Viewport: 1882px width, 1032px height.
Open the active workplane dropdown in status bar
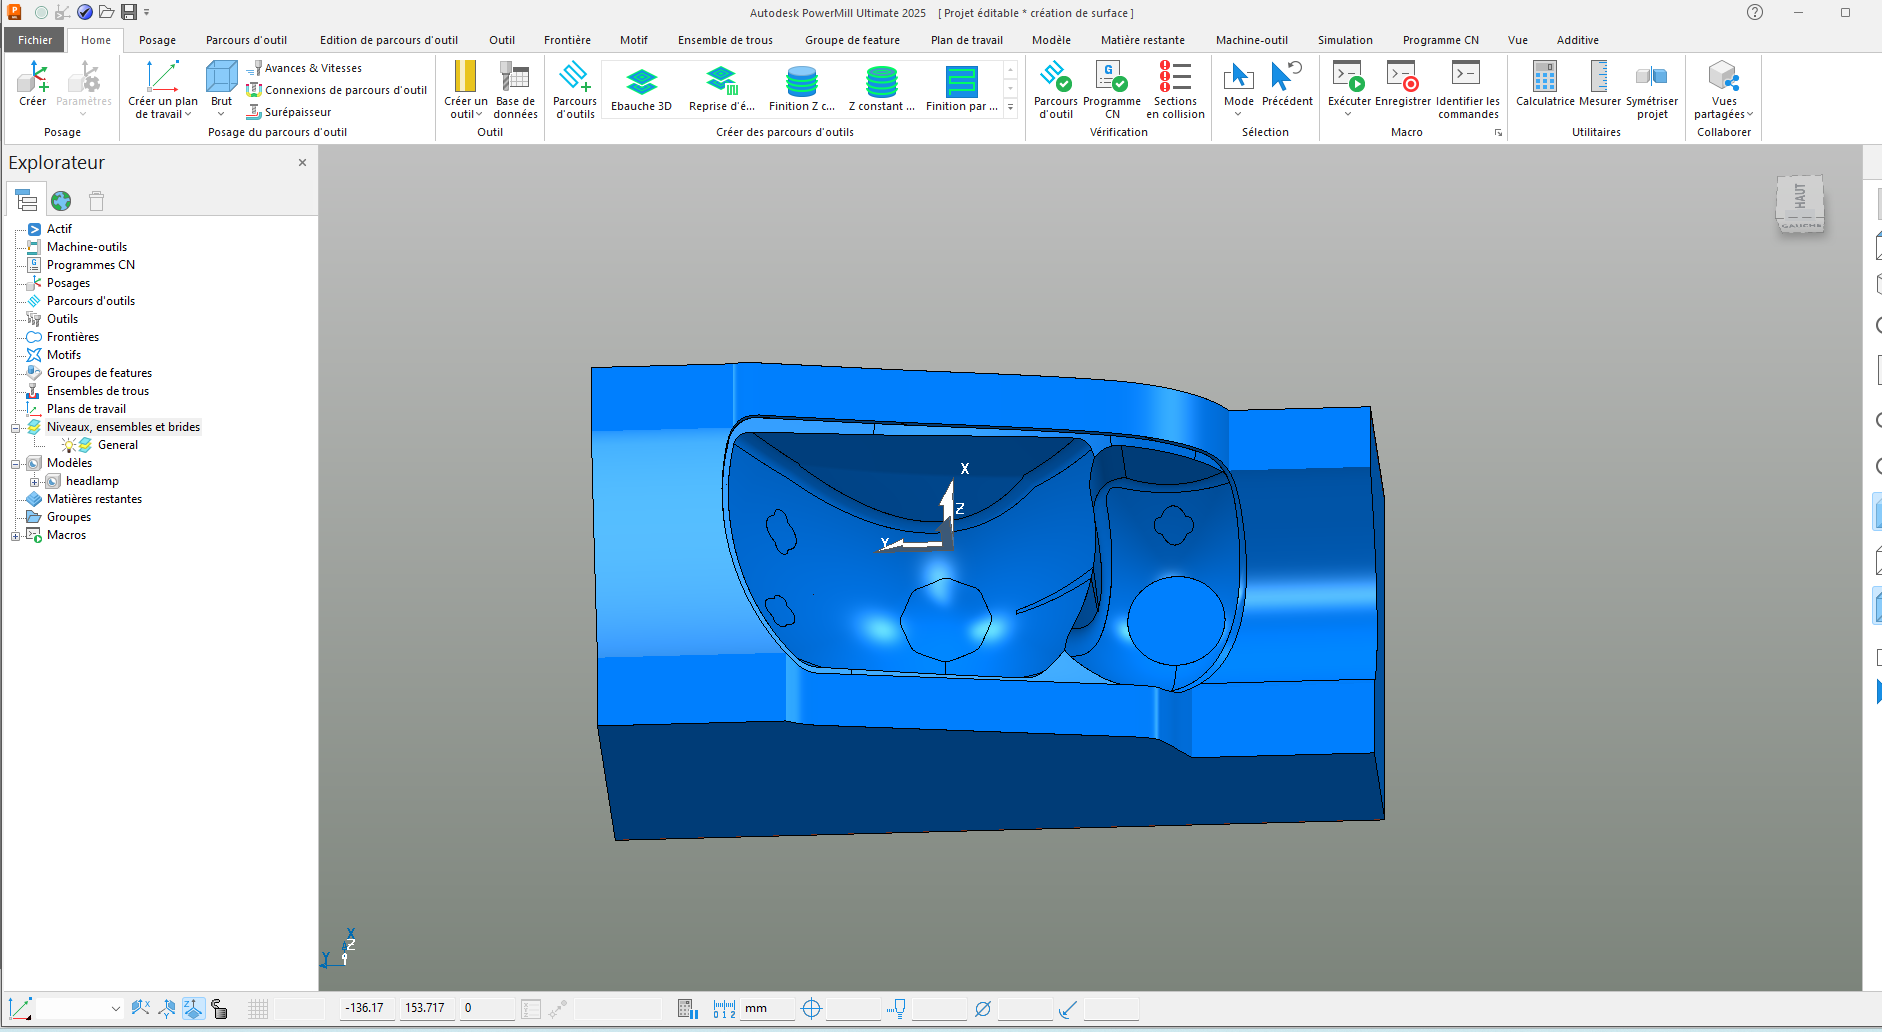115,1009
